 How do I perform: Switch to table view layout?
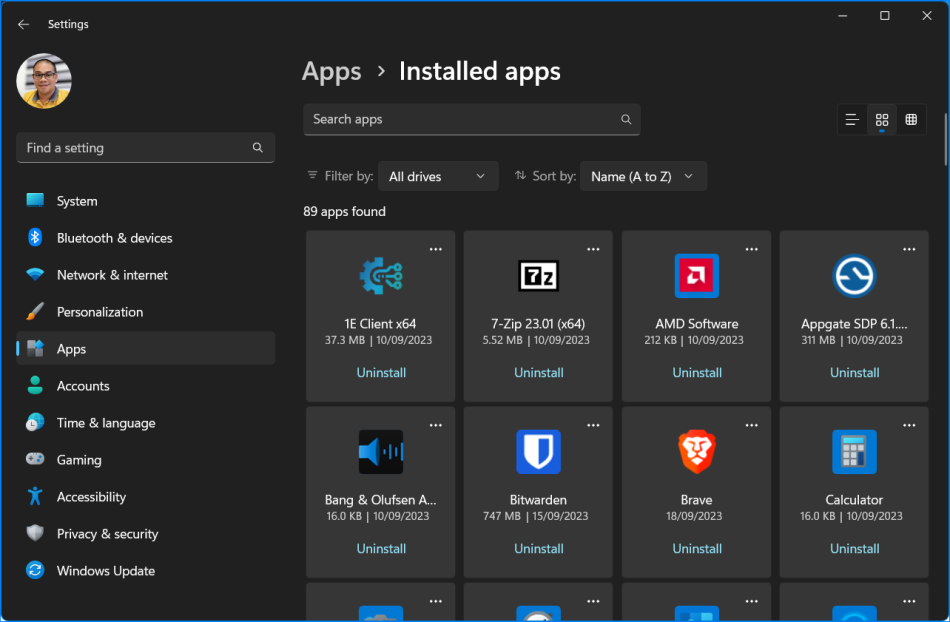[911, 119]
